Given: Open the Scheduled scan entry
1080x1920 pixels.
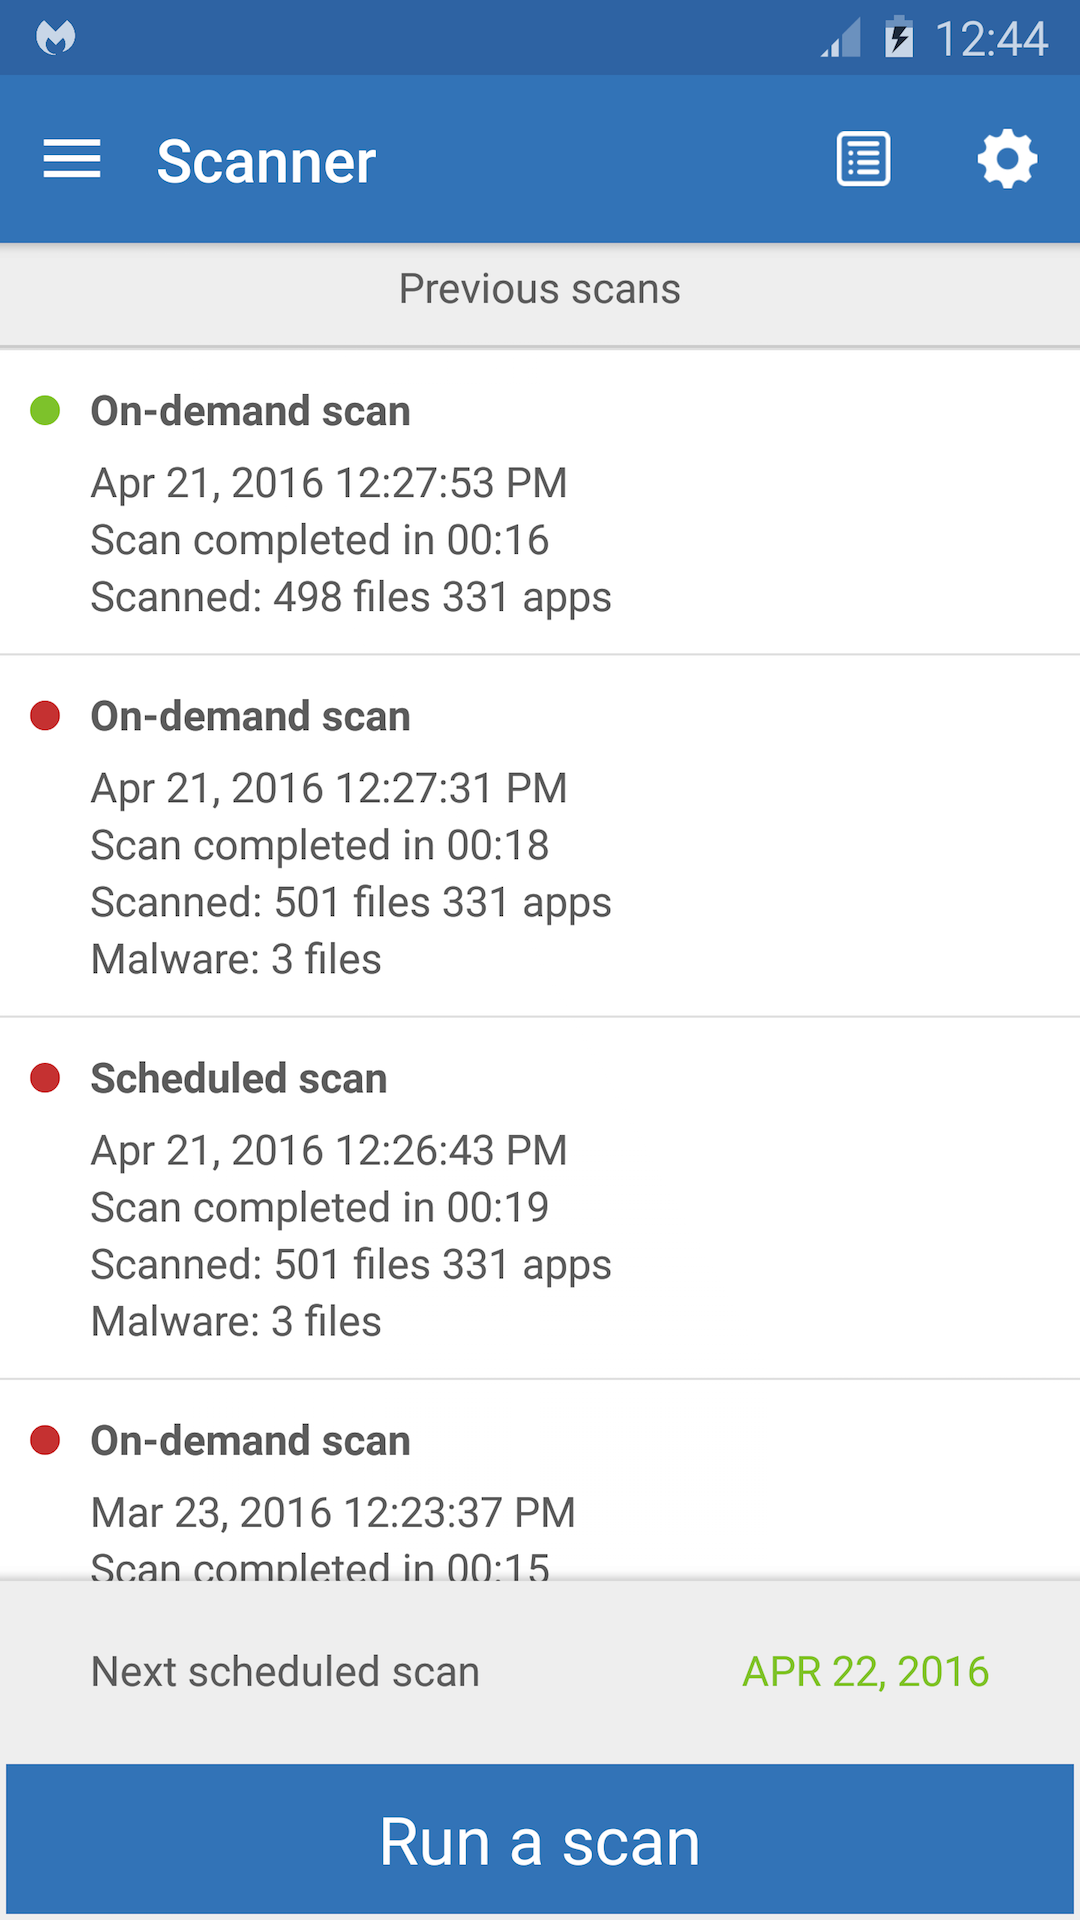Looking at the screenshot, I should point(540,1198).
